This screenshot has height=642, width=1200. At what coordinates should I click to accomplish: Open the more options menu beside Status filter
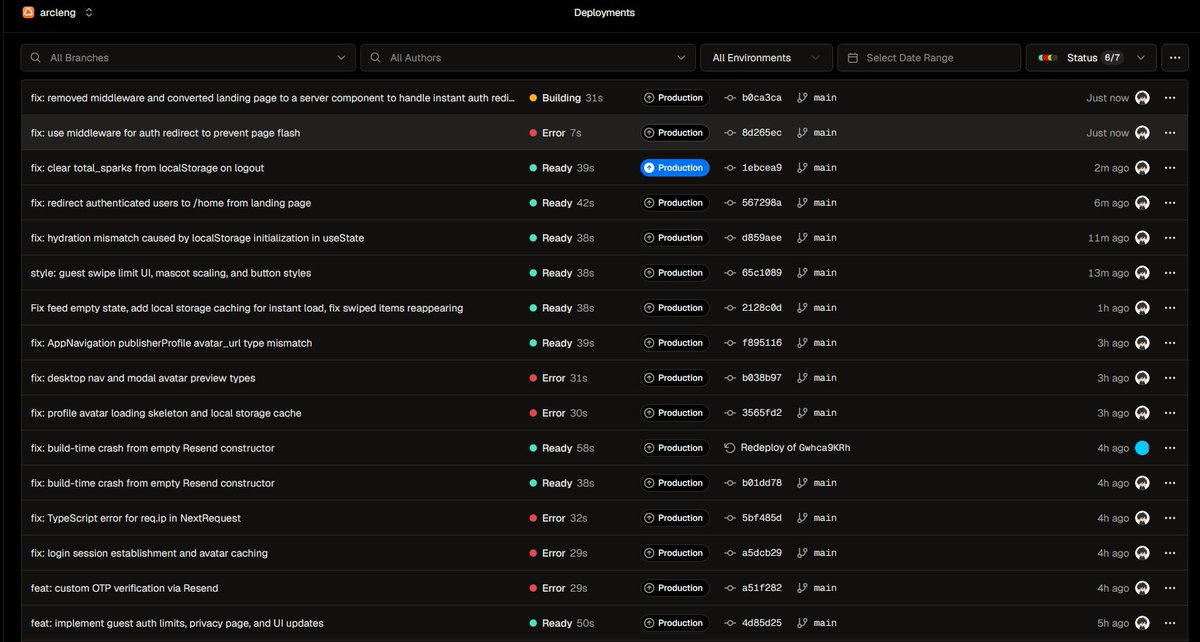pyautogui.click(x=1174, y=58)
